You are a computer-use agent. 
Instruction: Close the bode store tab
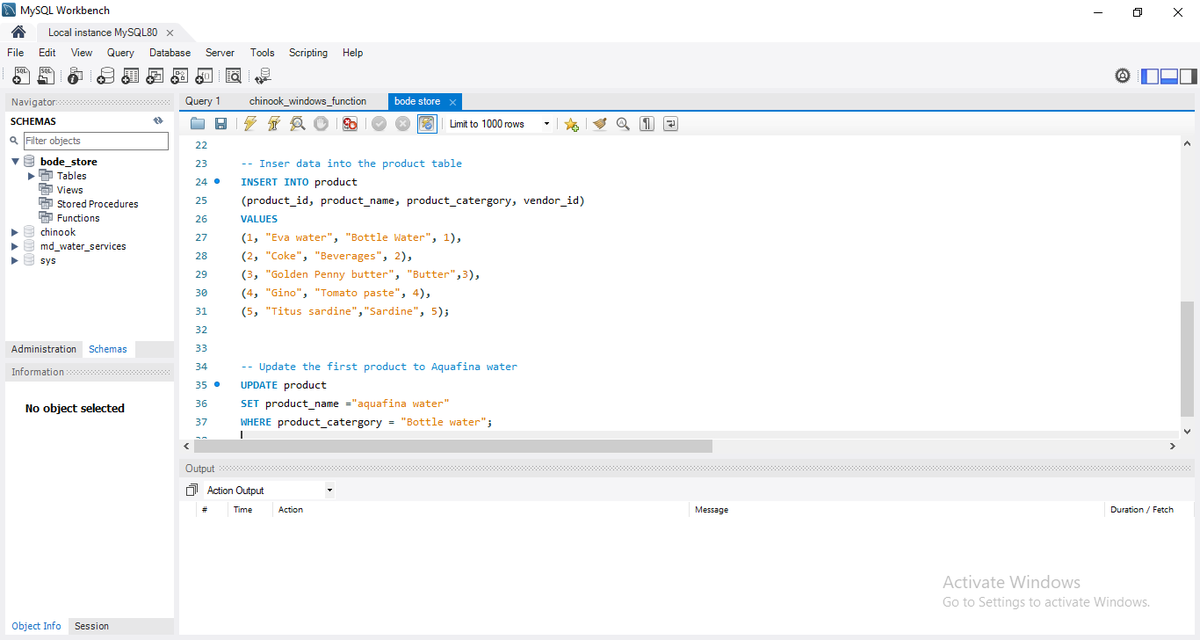(452, 102)
